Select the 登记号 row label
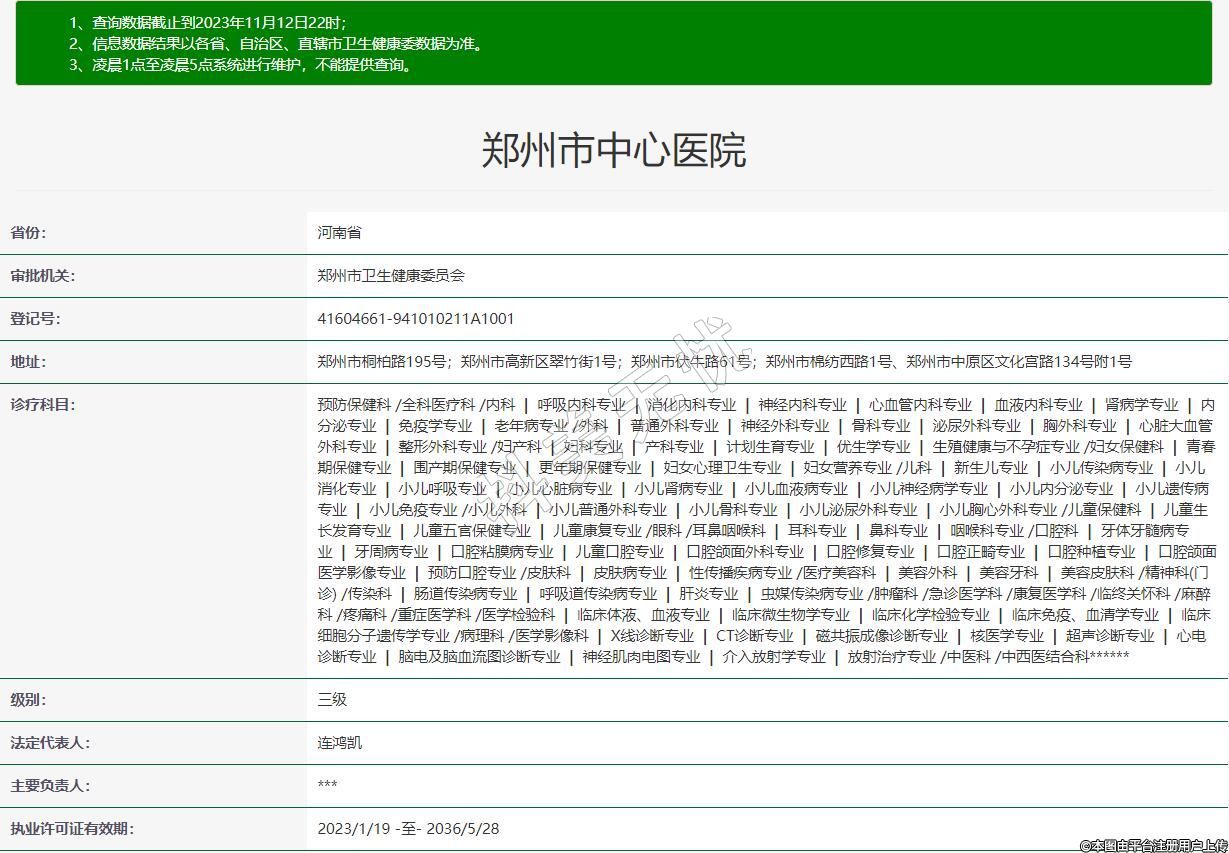Viewport: 1229px width, 853px height. coord(35,319)
